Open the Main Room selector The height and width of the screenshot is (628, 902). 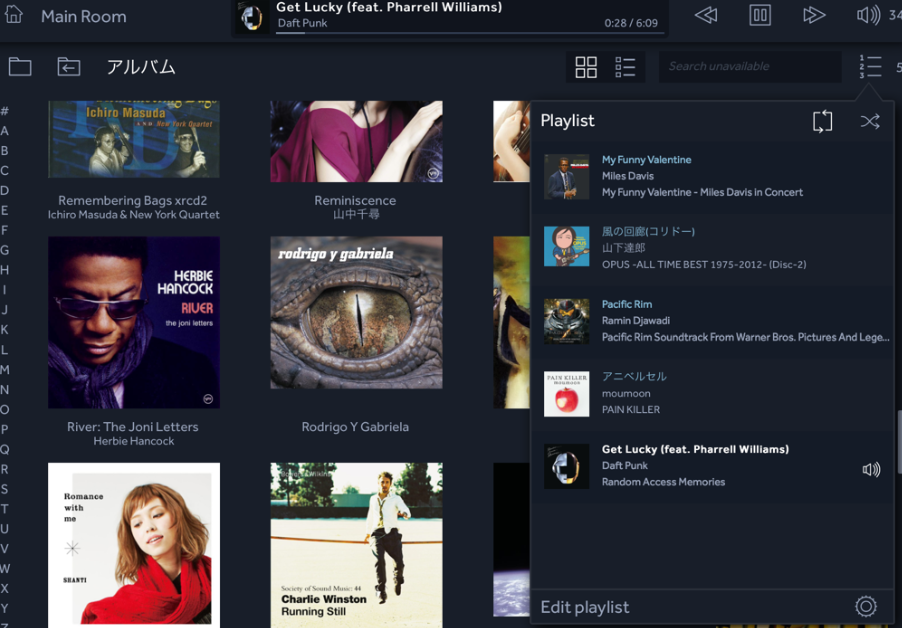click(x=83, y=16)
